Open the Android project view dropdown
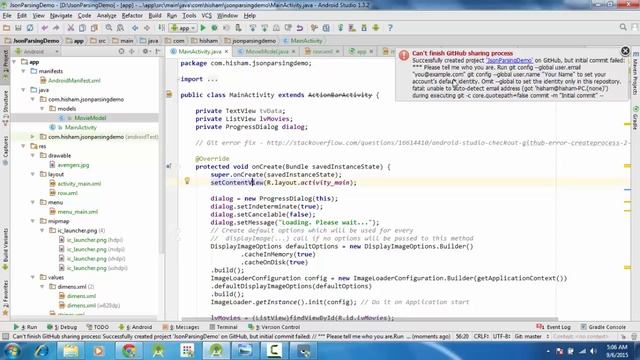640x360 pixels. coord(37,51)
